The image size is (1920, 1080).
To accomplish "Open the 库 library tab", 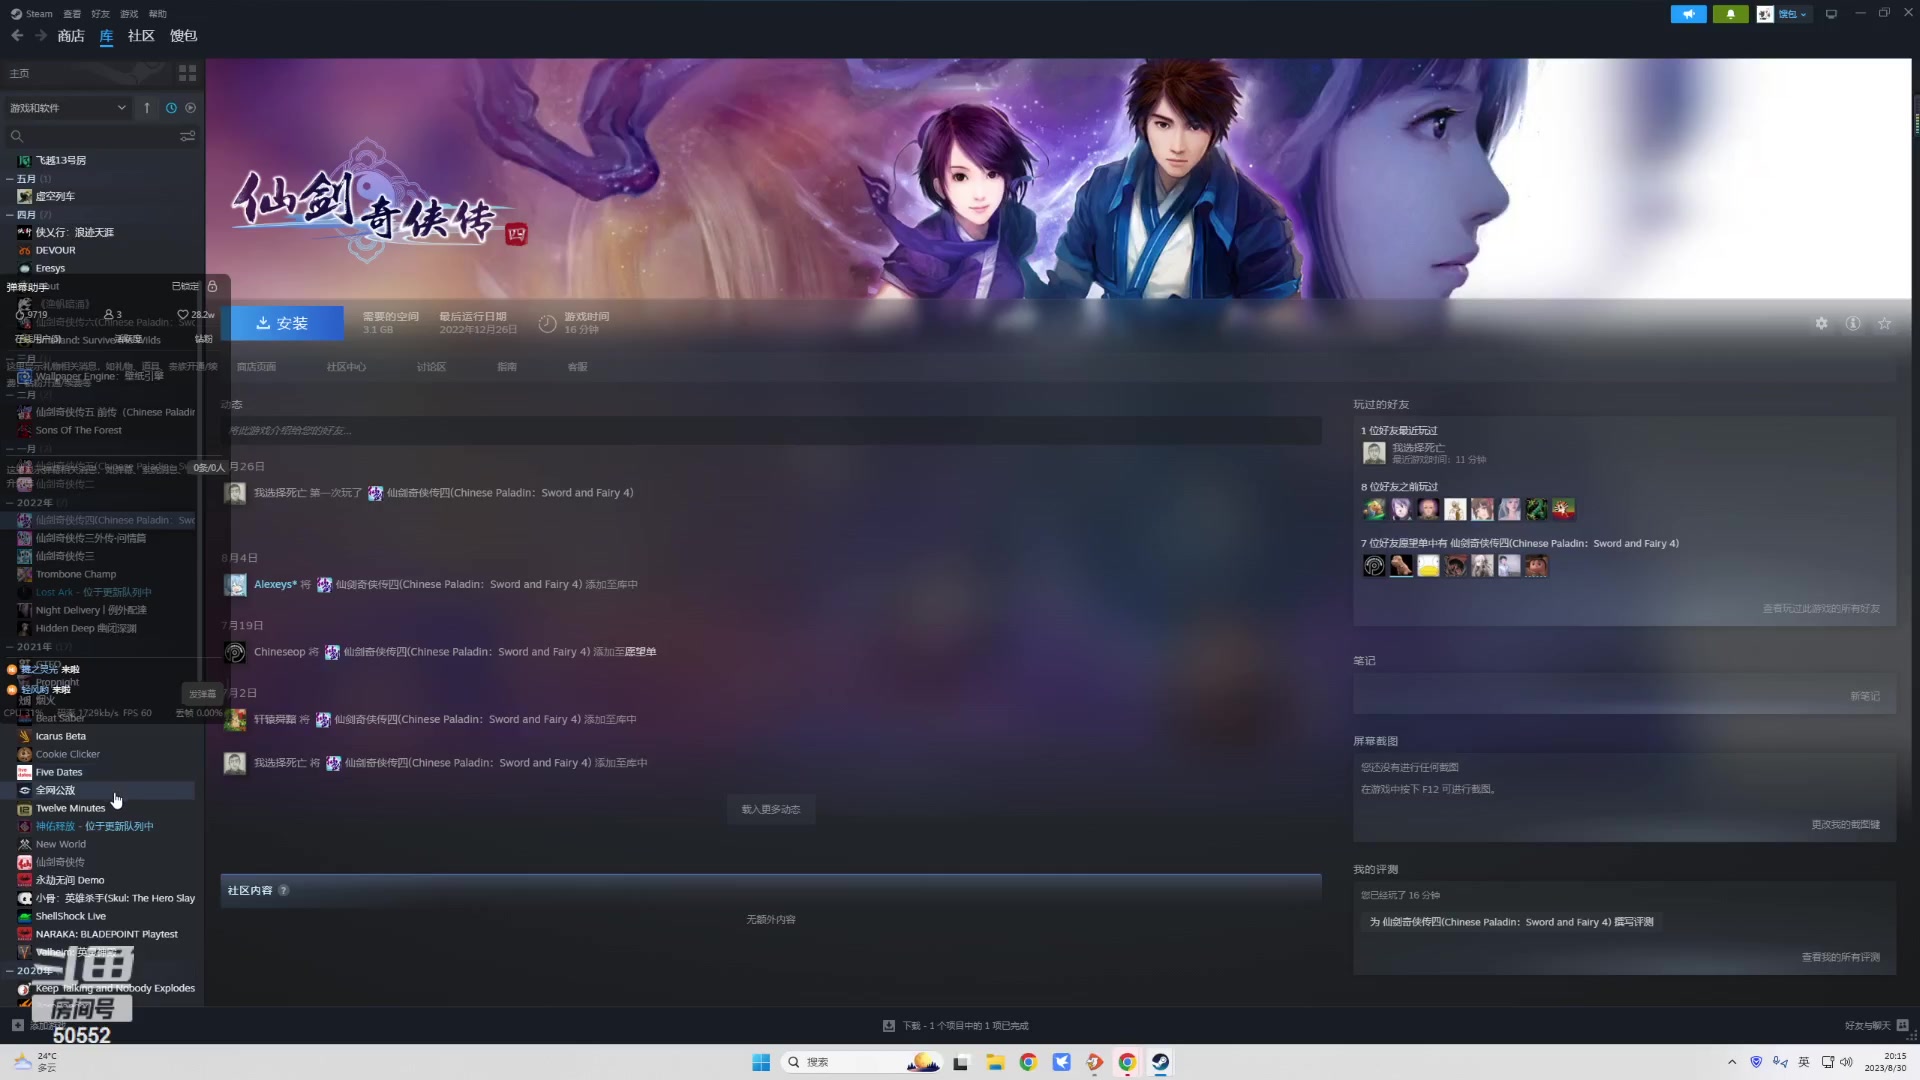I will pyautogui.click(x=106, y=36).
